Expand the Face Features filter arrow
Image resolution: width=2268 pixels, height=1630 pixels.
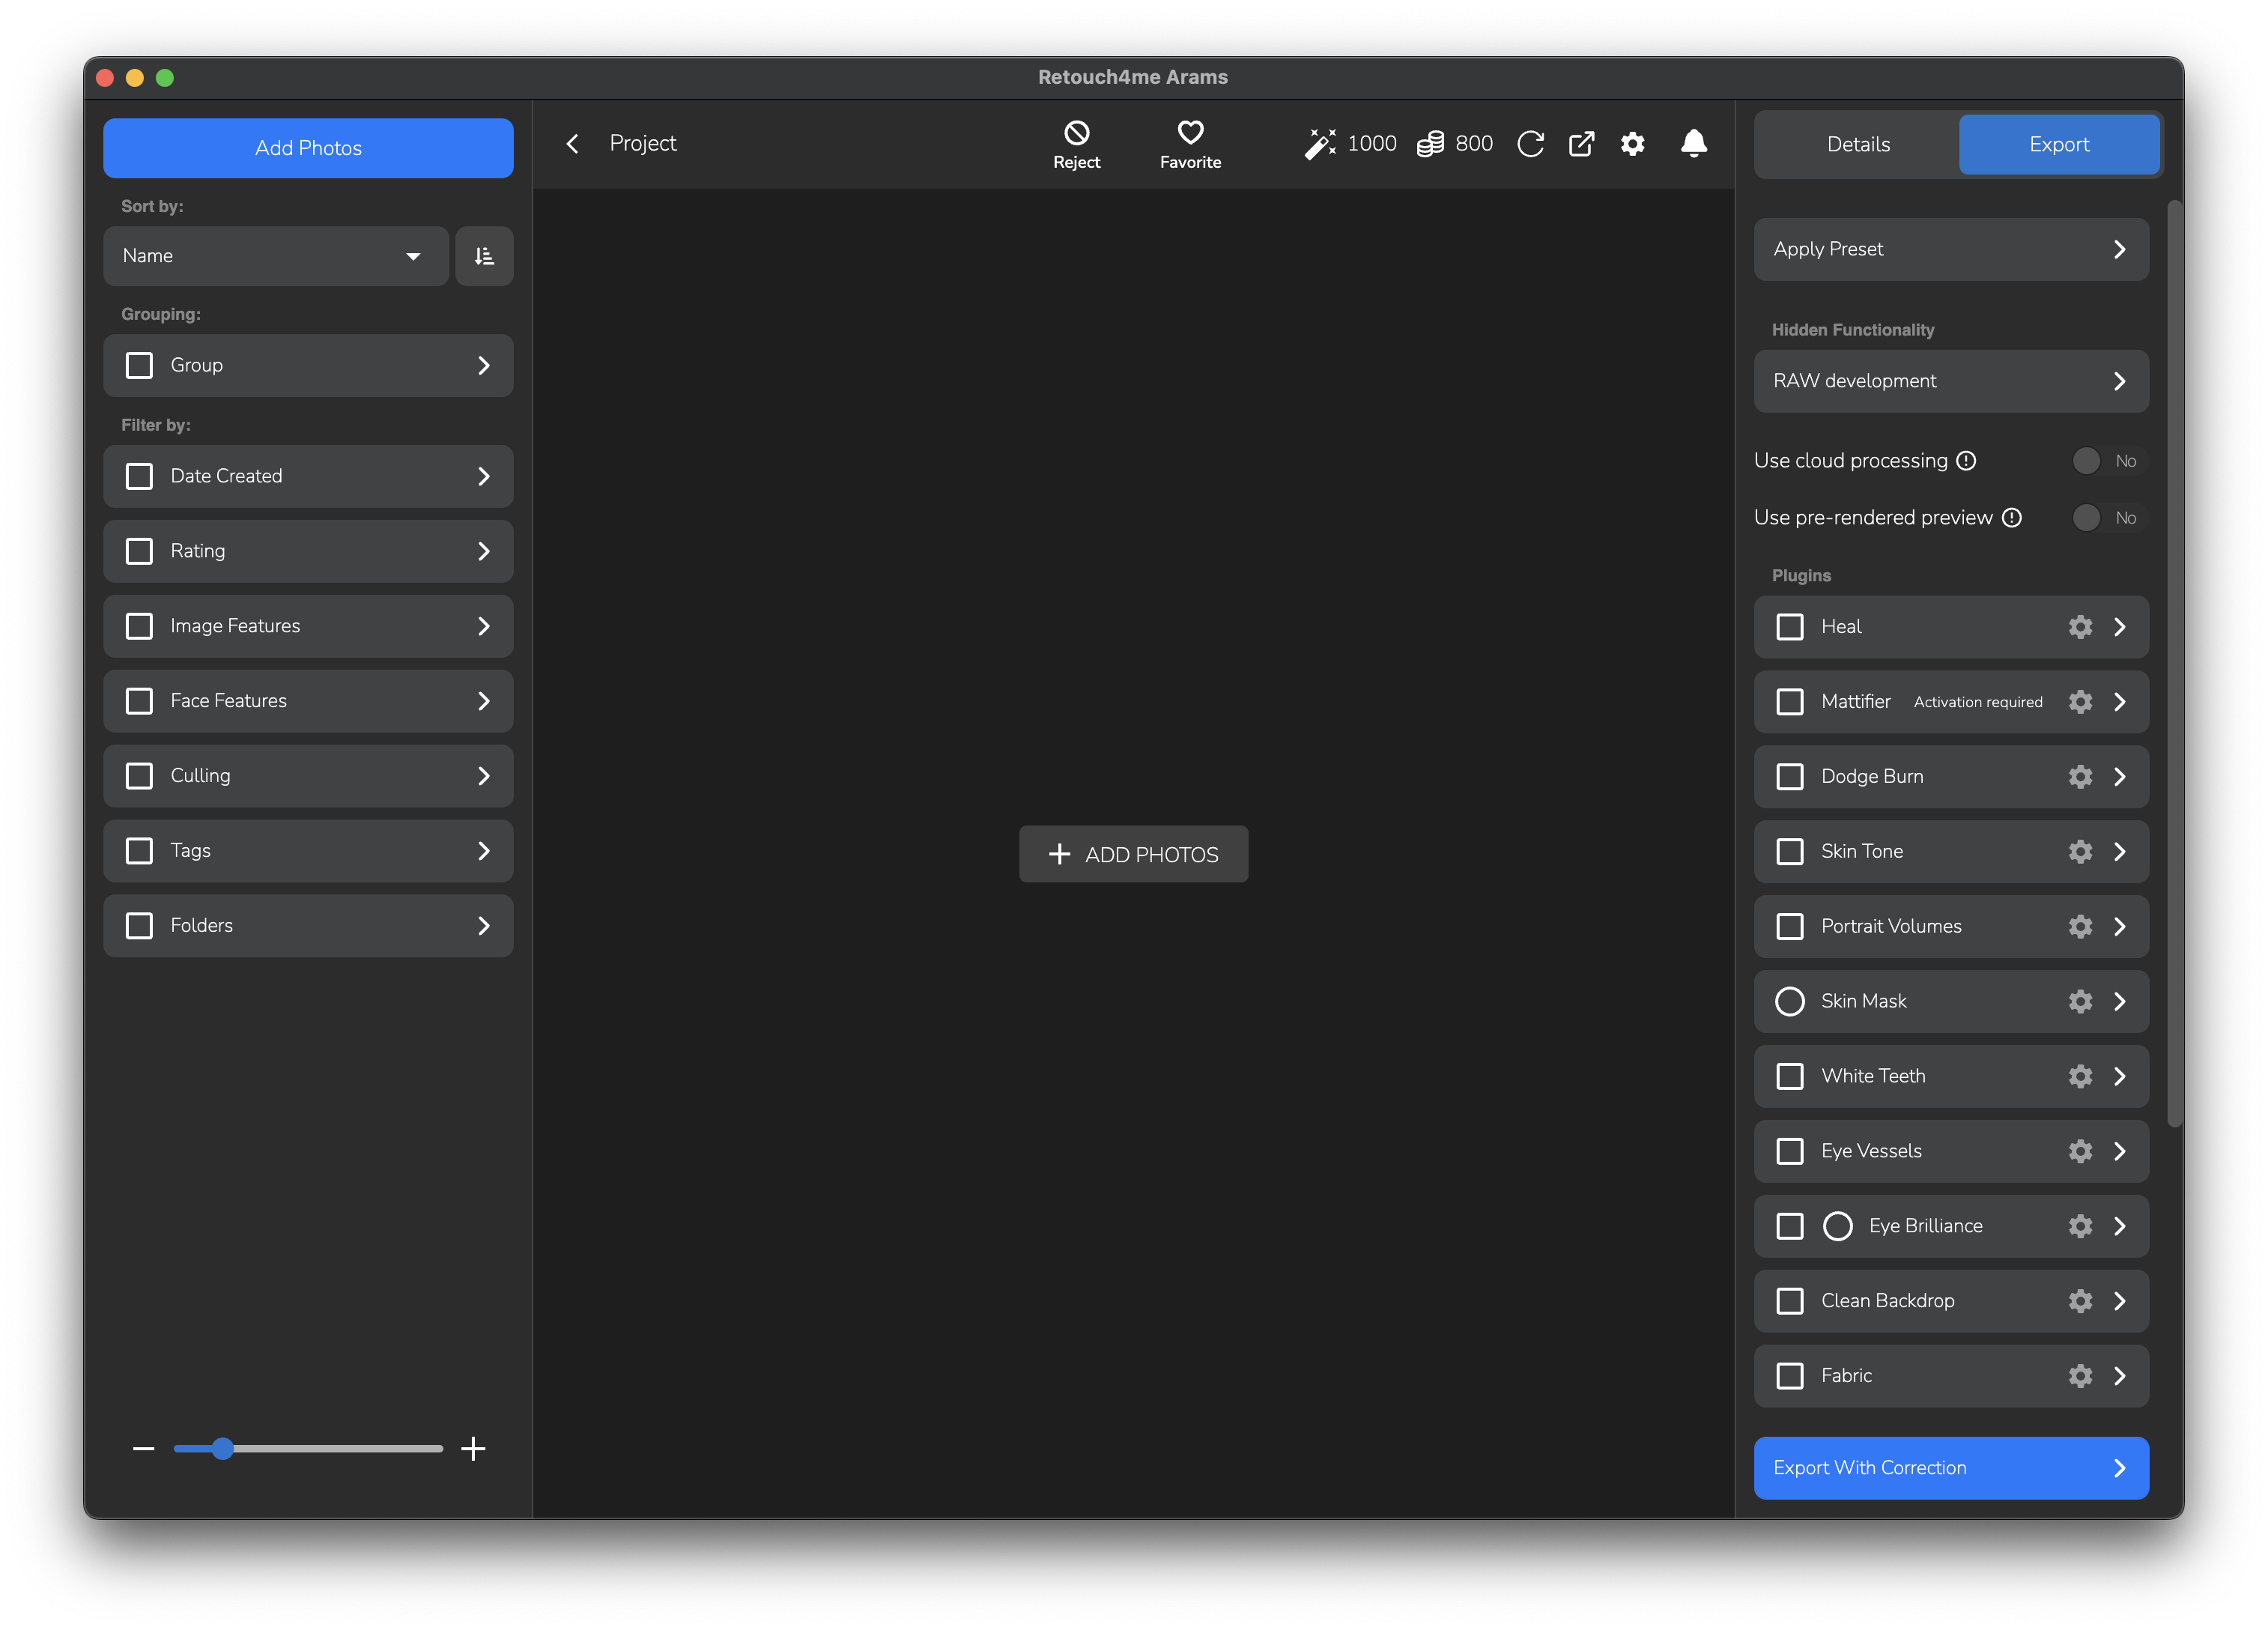click(484, 701)
